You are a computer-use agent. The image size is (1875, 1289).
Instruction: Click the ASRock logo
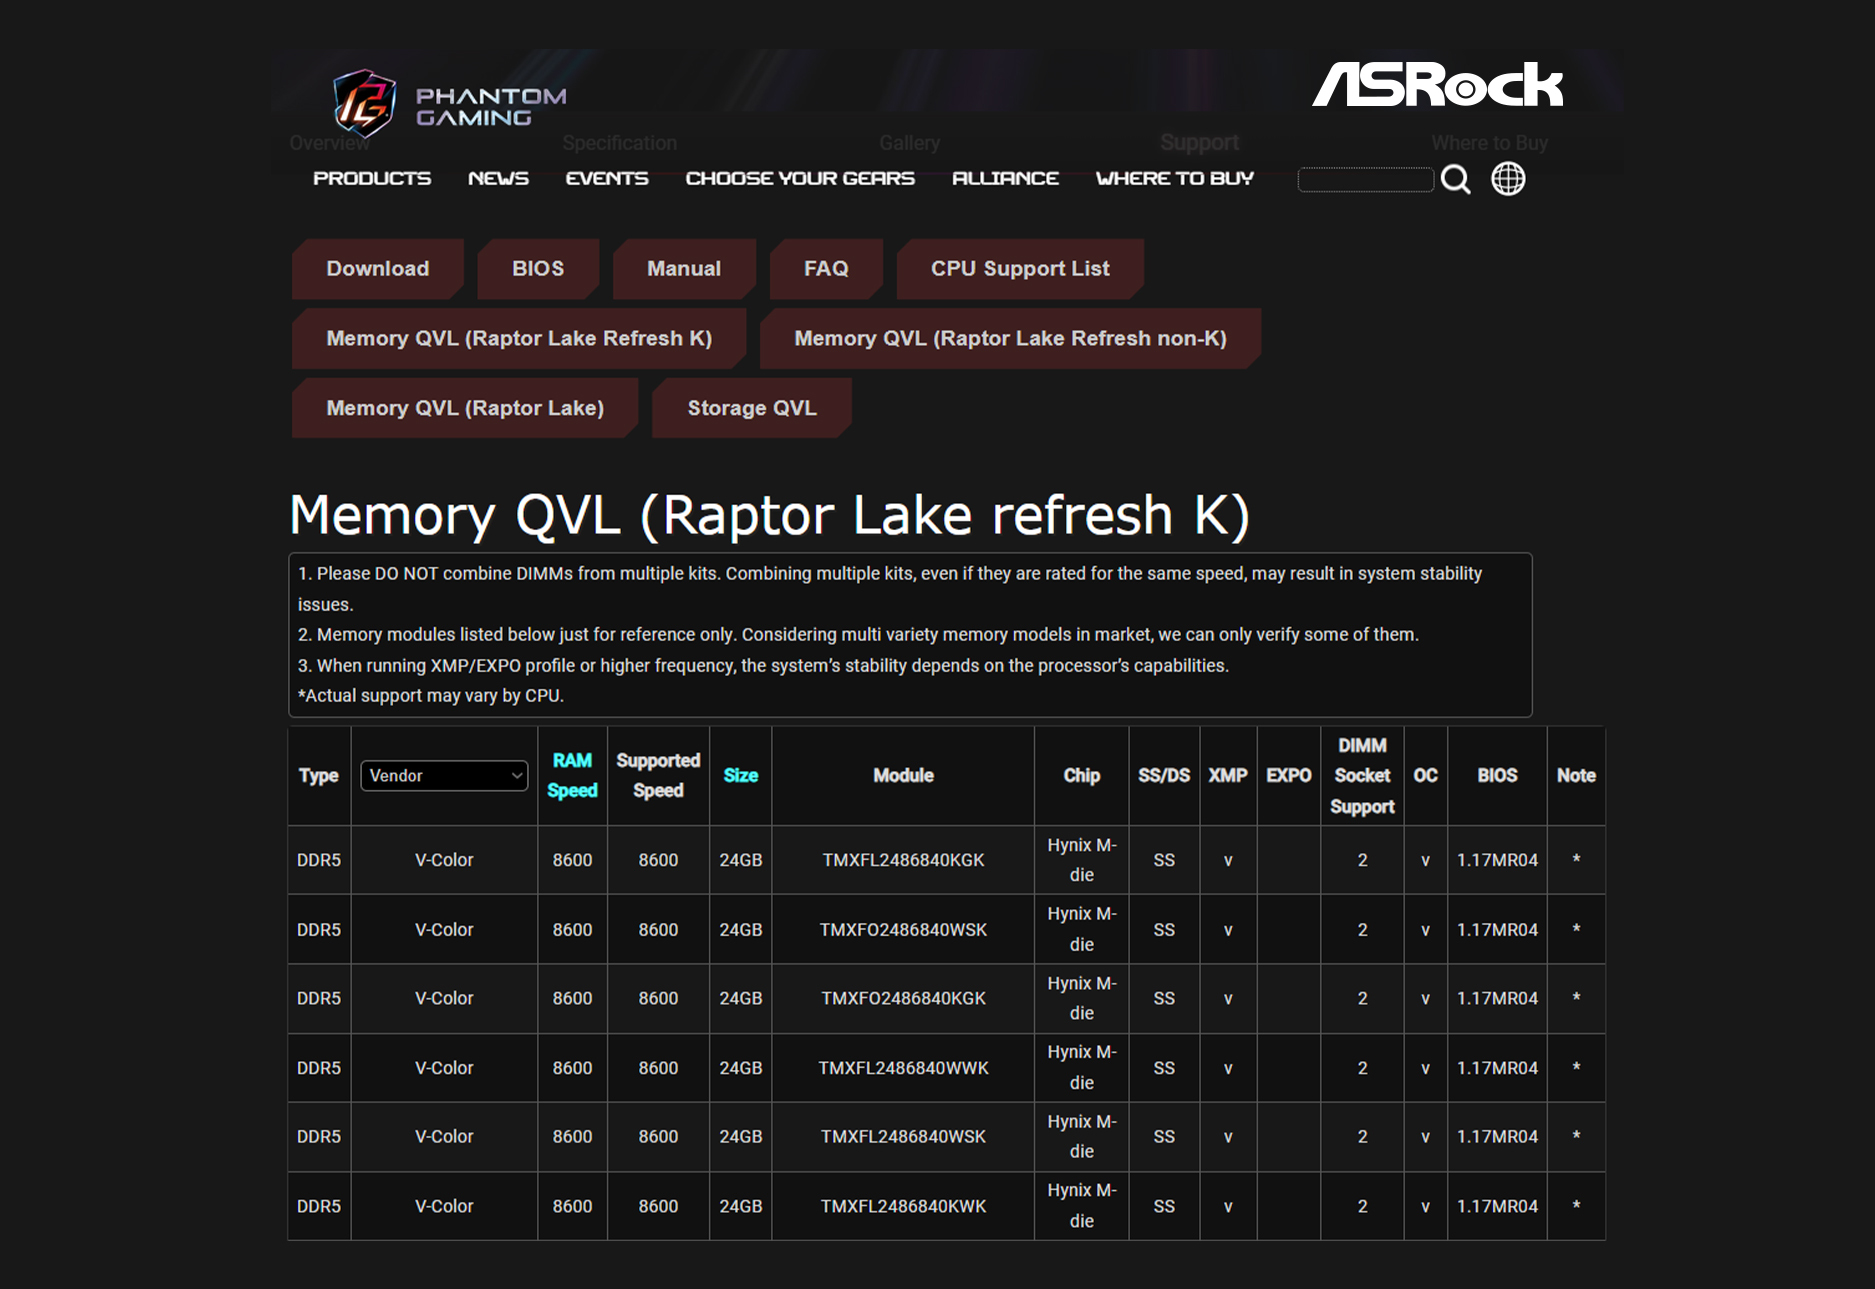[1437, 85]
